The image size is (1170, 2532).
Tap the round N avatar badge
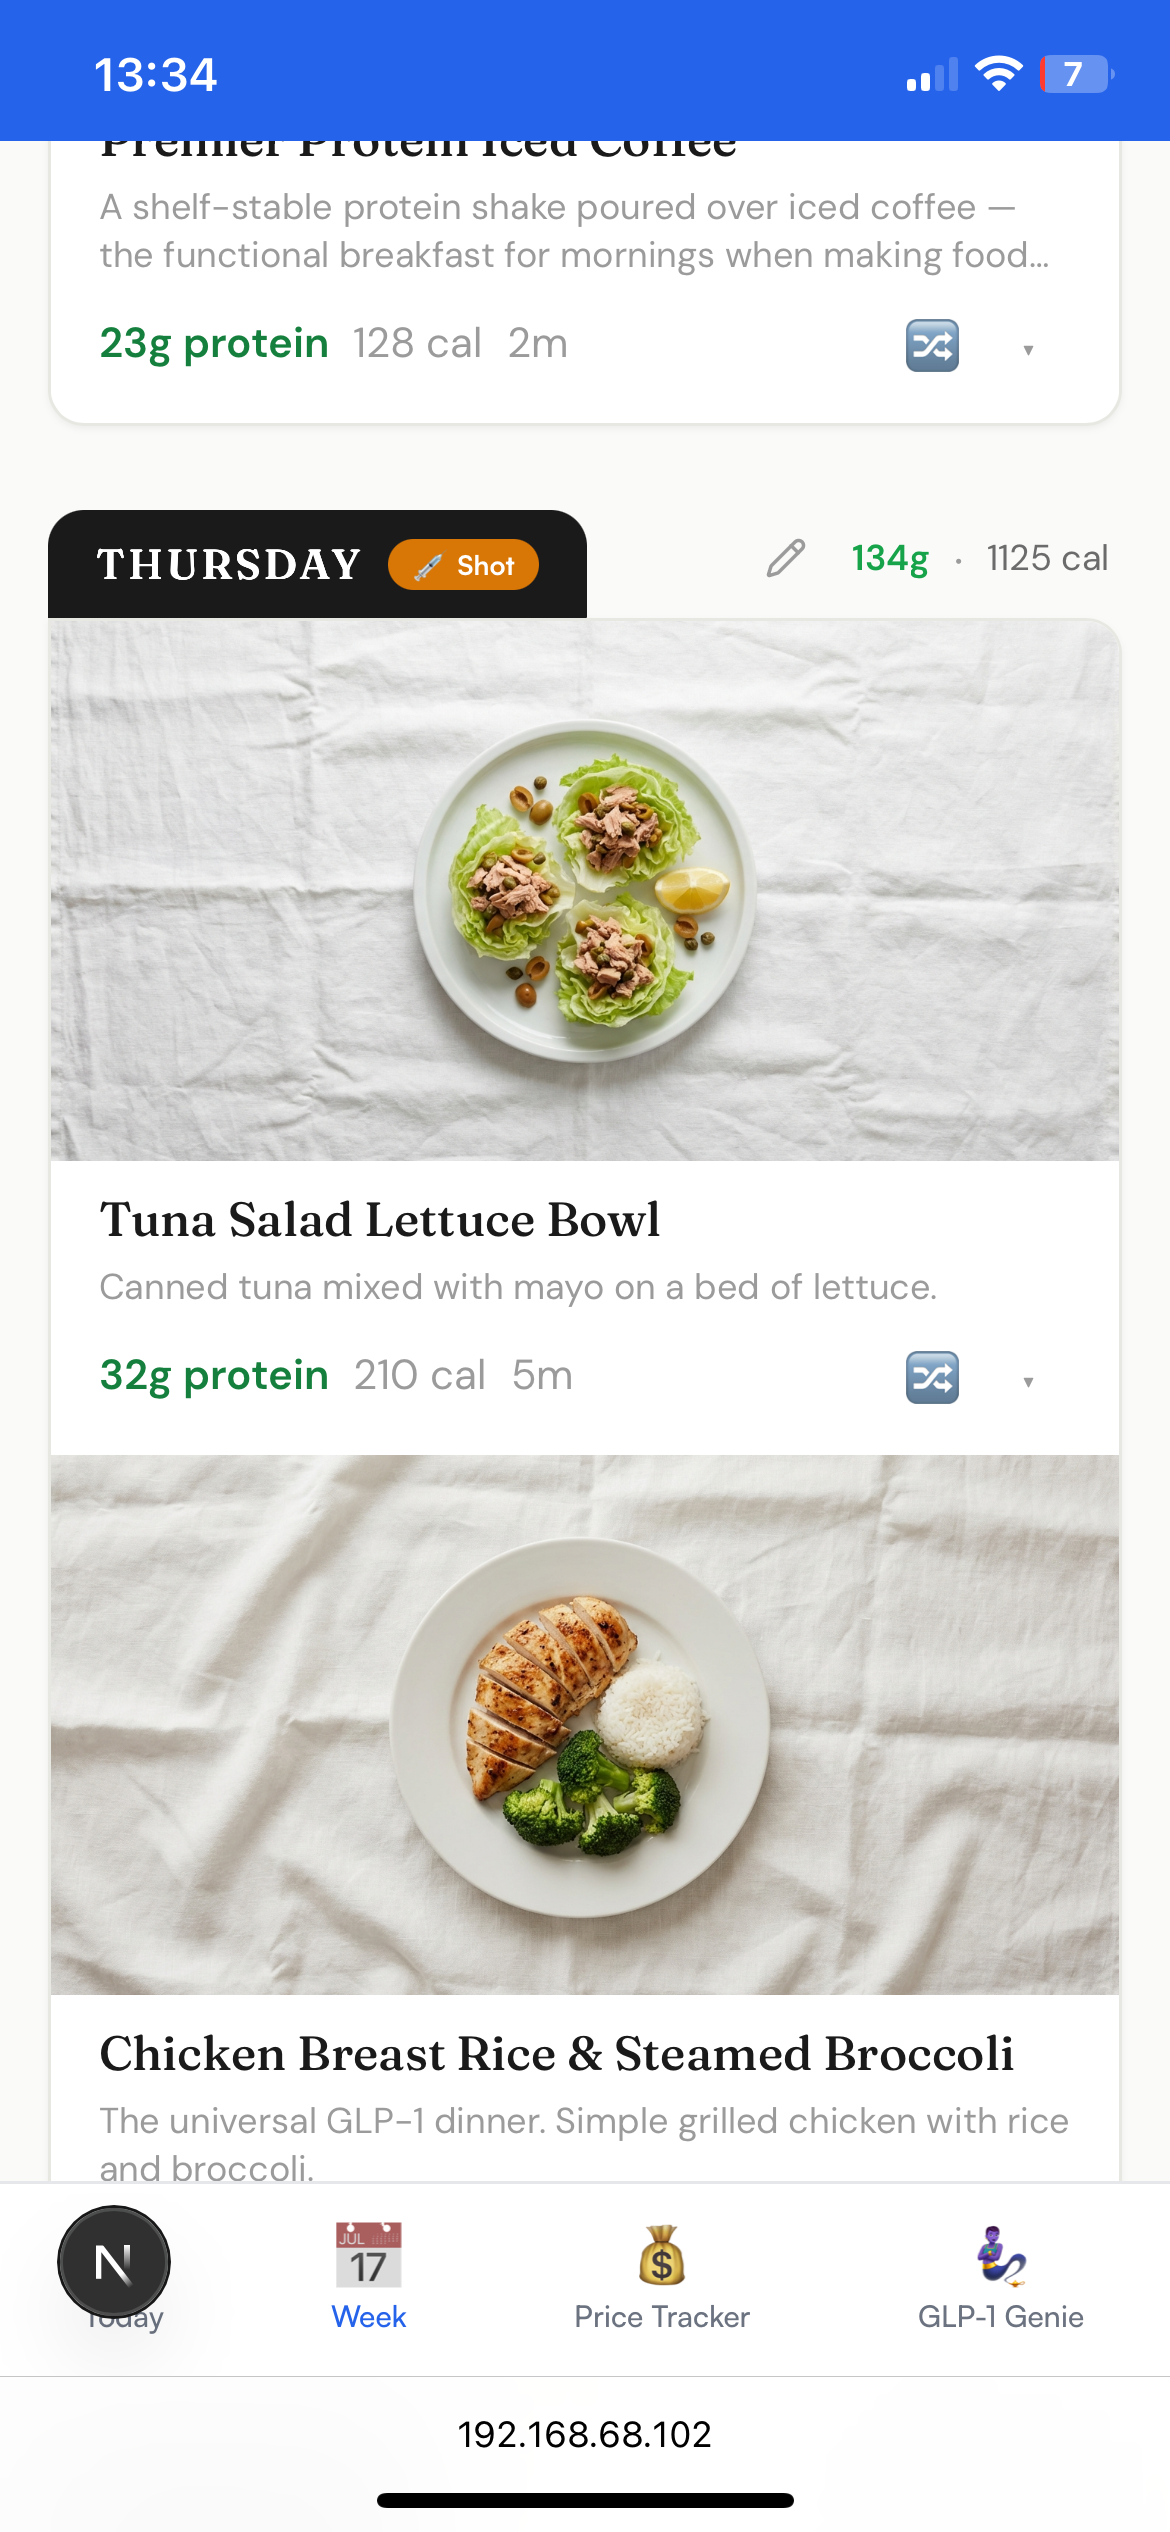click(114, 2262)
